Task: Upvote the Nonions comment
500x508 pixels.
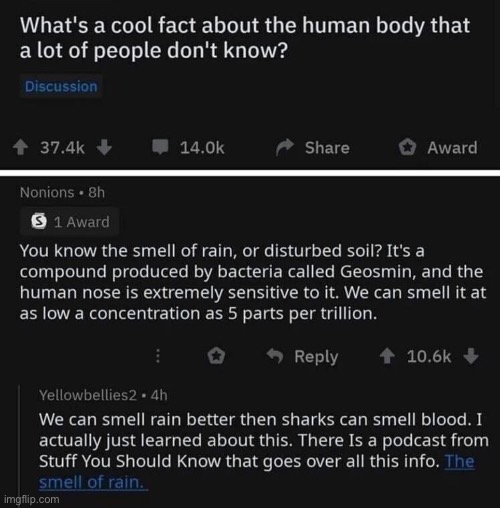Action: coord(387,356)
